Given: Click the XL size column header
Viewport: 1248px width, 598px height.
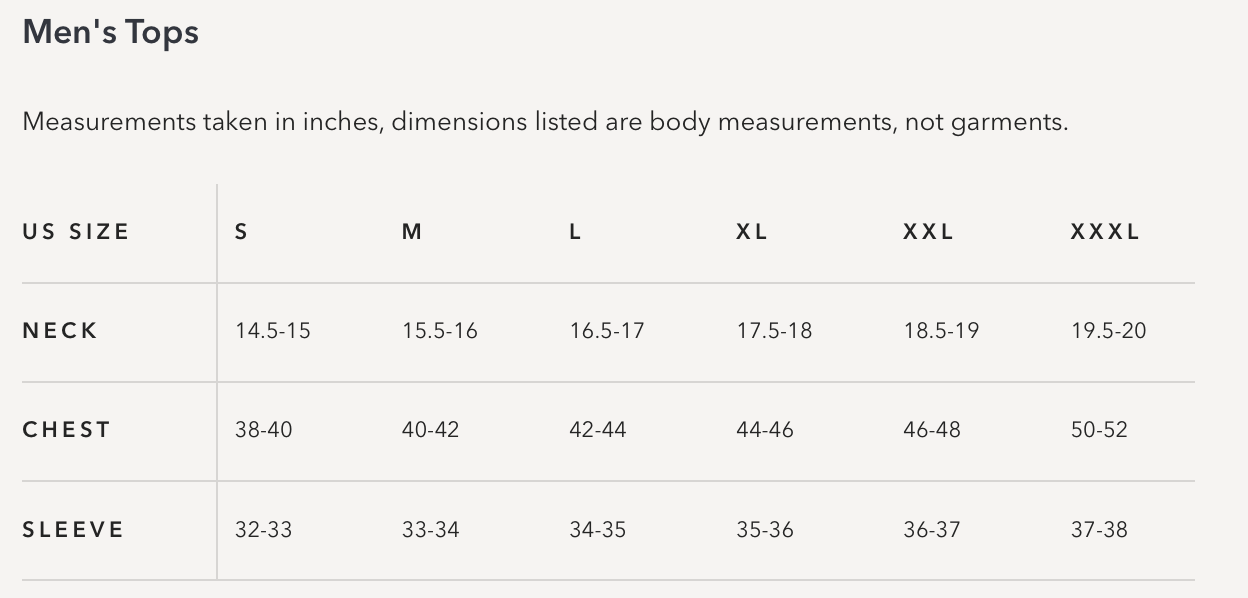Looking at the screenshot, I should tap(752, 232).
